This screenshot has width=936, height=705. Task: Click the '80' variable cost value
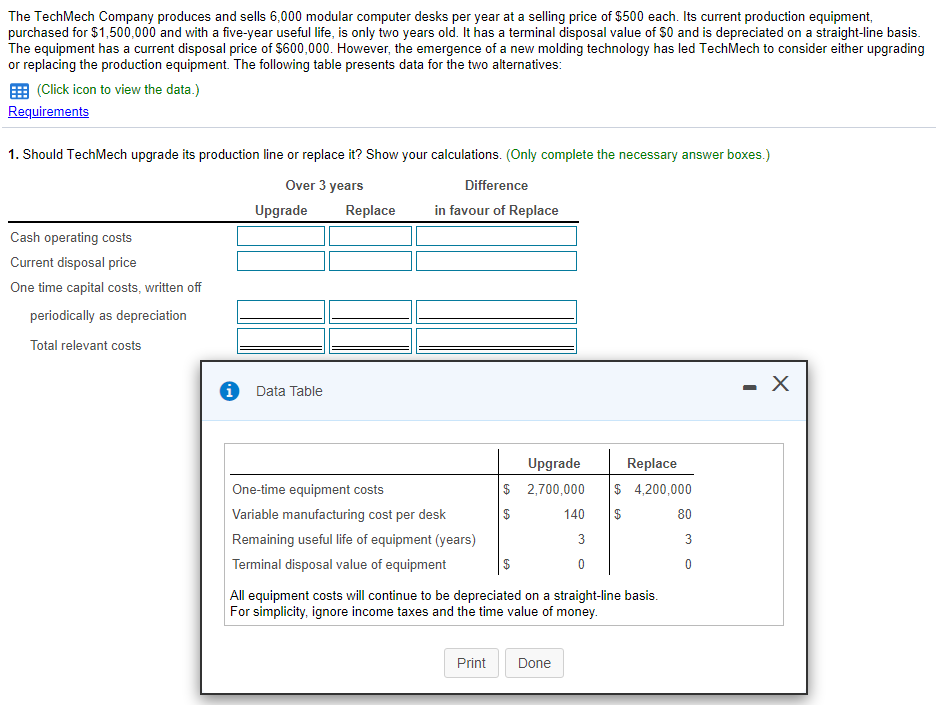click(685, 515)
